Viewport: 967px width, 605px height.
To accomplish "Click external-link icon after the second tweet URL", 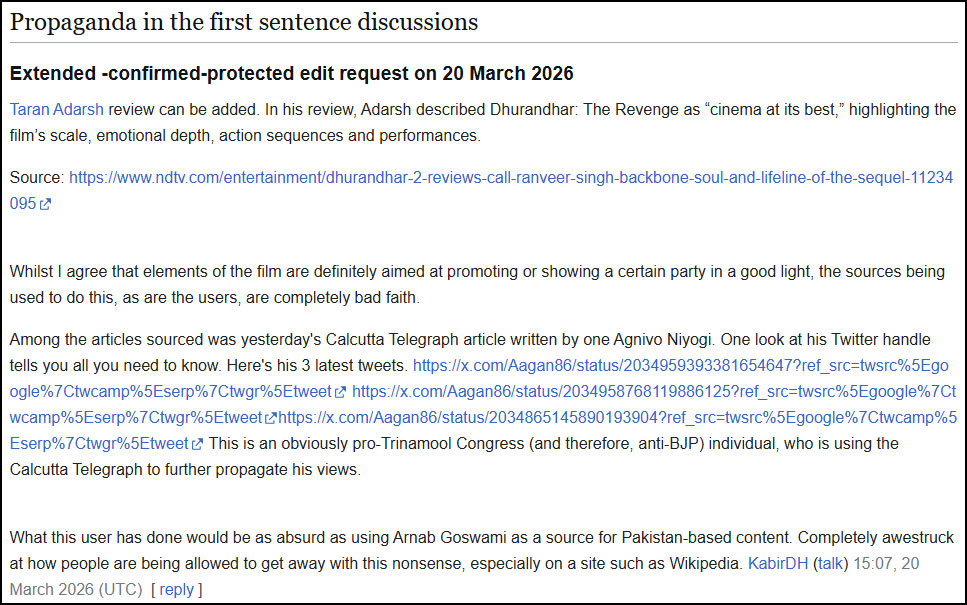I will click(x=271, y=418).
